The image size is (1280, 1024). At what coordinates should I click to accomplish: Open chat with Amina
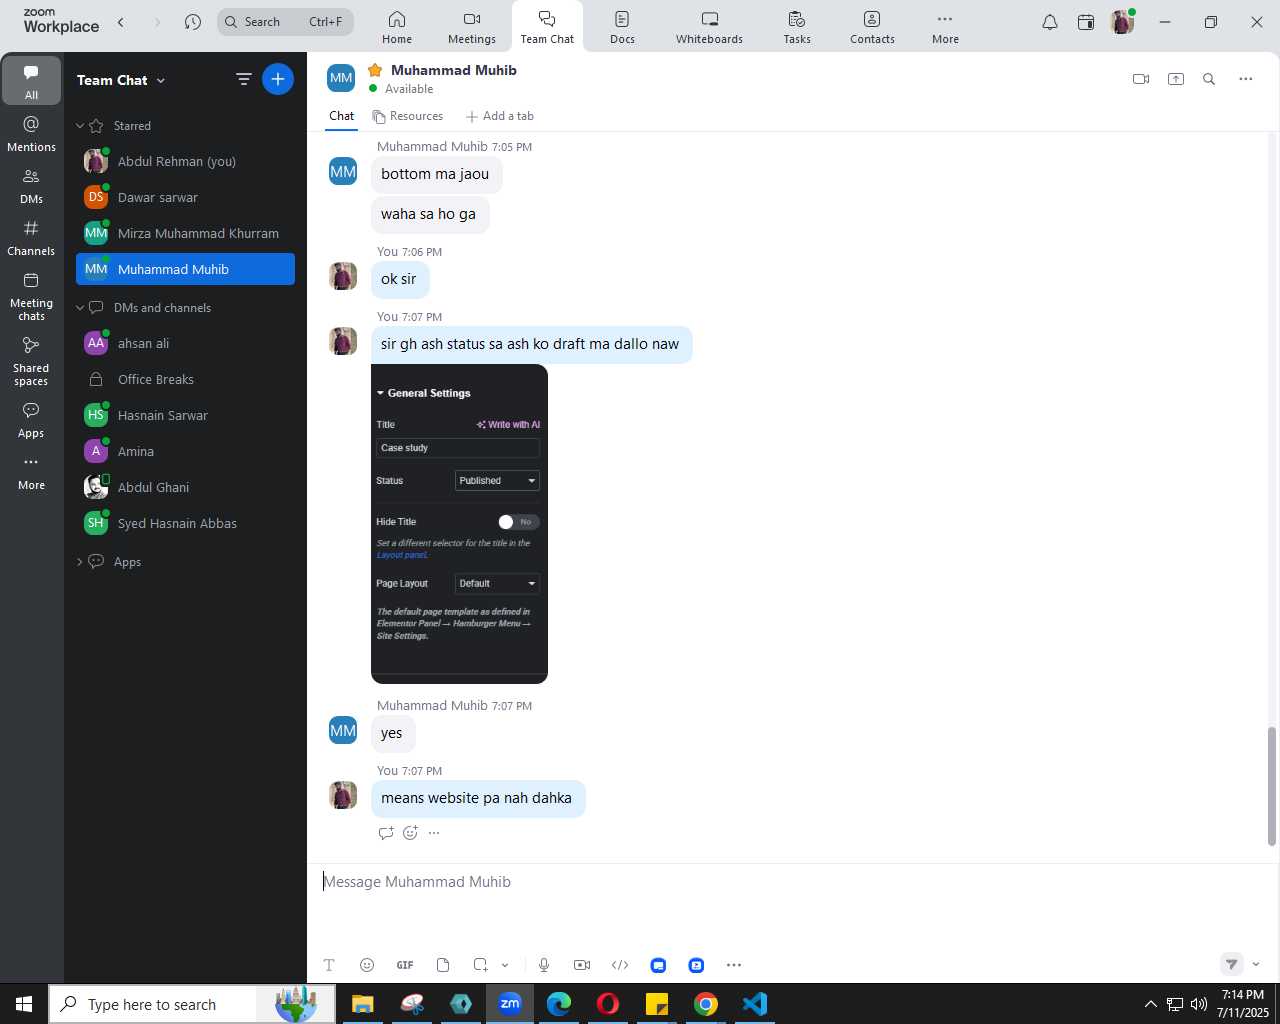tap(185, 451)
